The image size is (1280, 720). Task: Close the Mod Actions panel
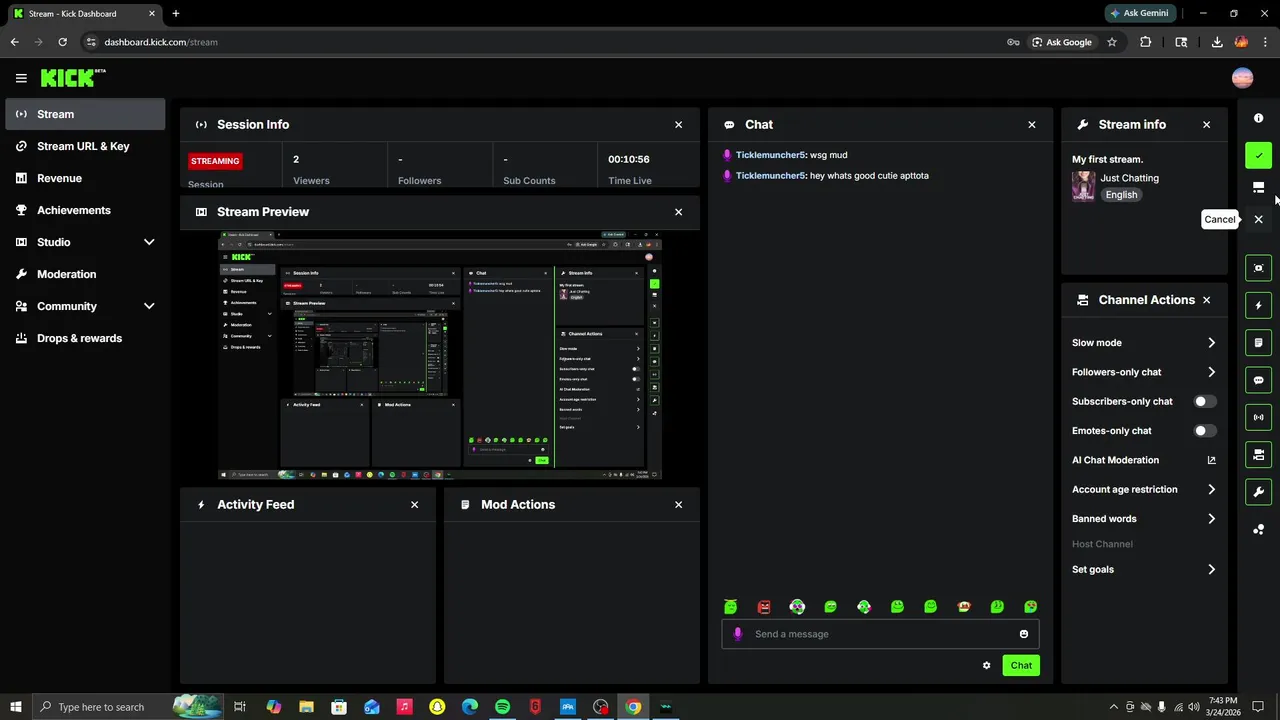point(678,505)
